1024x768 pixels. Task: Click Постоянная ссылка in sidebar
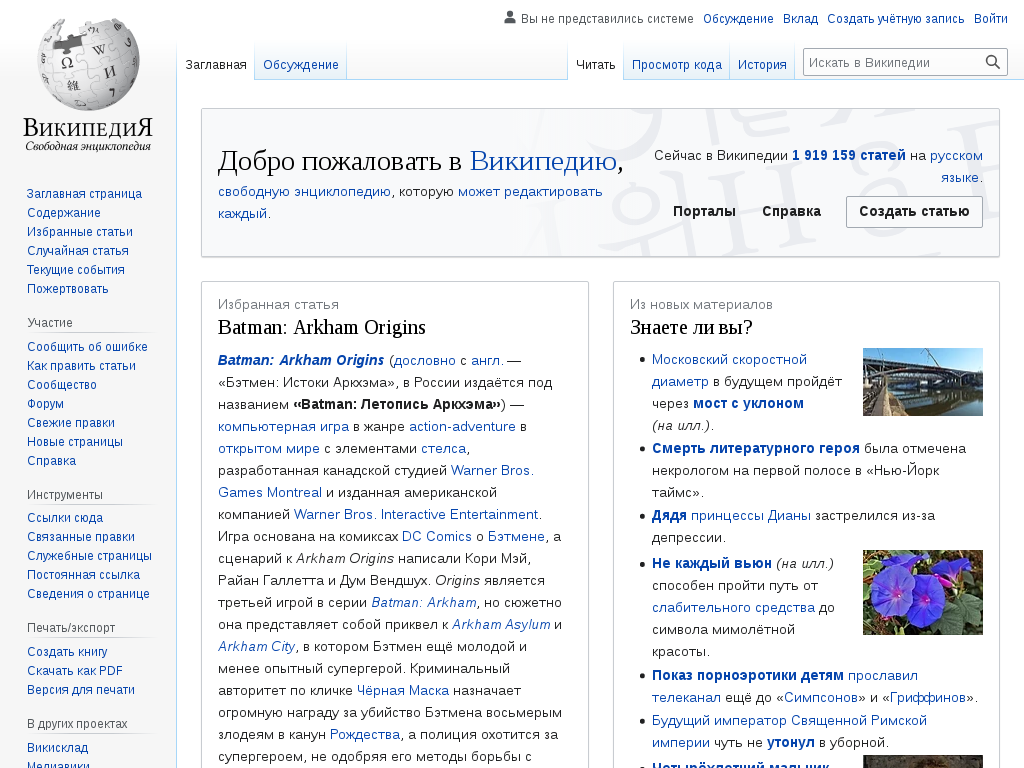[84, 575]
